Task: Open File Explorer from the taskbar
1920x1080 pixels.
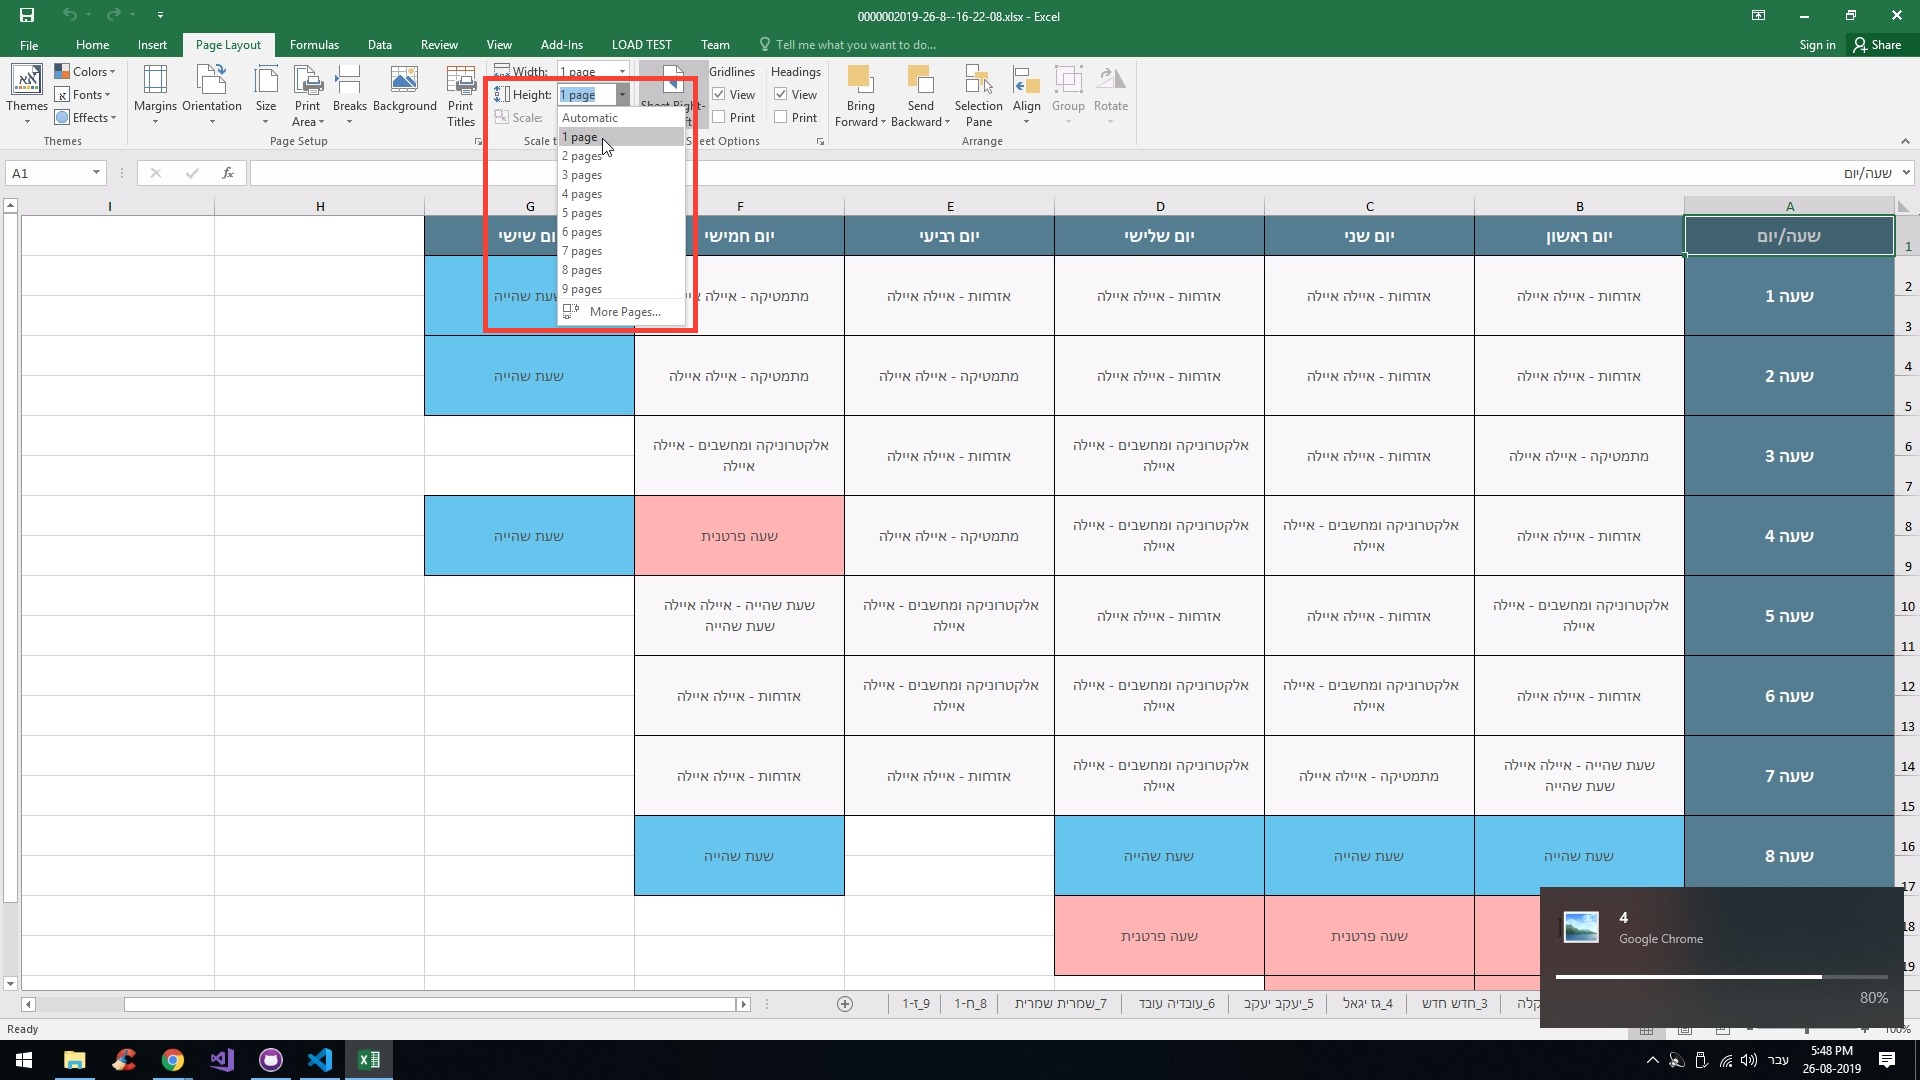Action: click(74, 1060)
